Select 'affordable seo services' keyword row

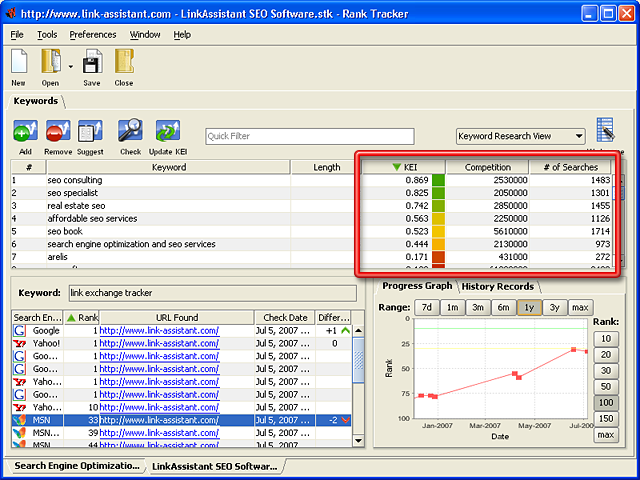tap(312, 218)
